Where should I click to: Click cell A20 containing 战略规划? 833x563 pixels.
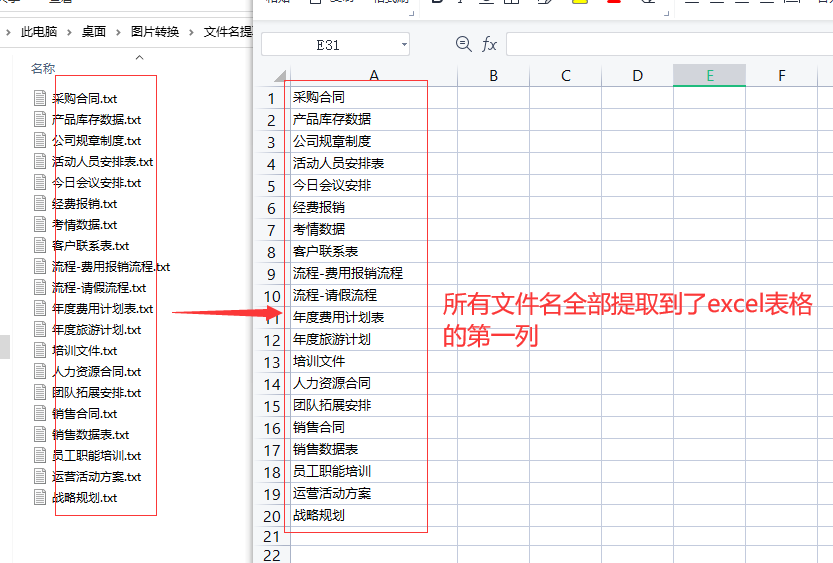click(374, 516)
